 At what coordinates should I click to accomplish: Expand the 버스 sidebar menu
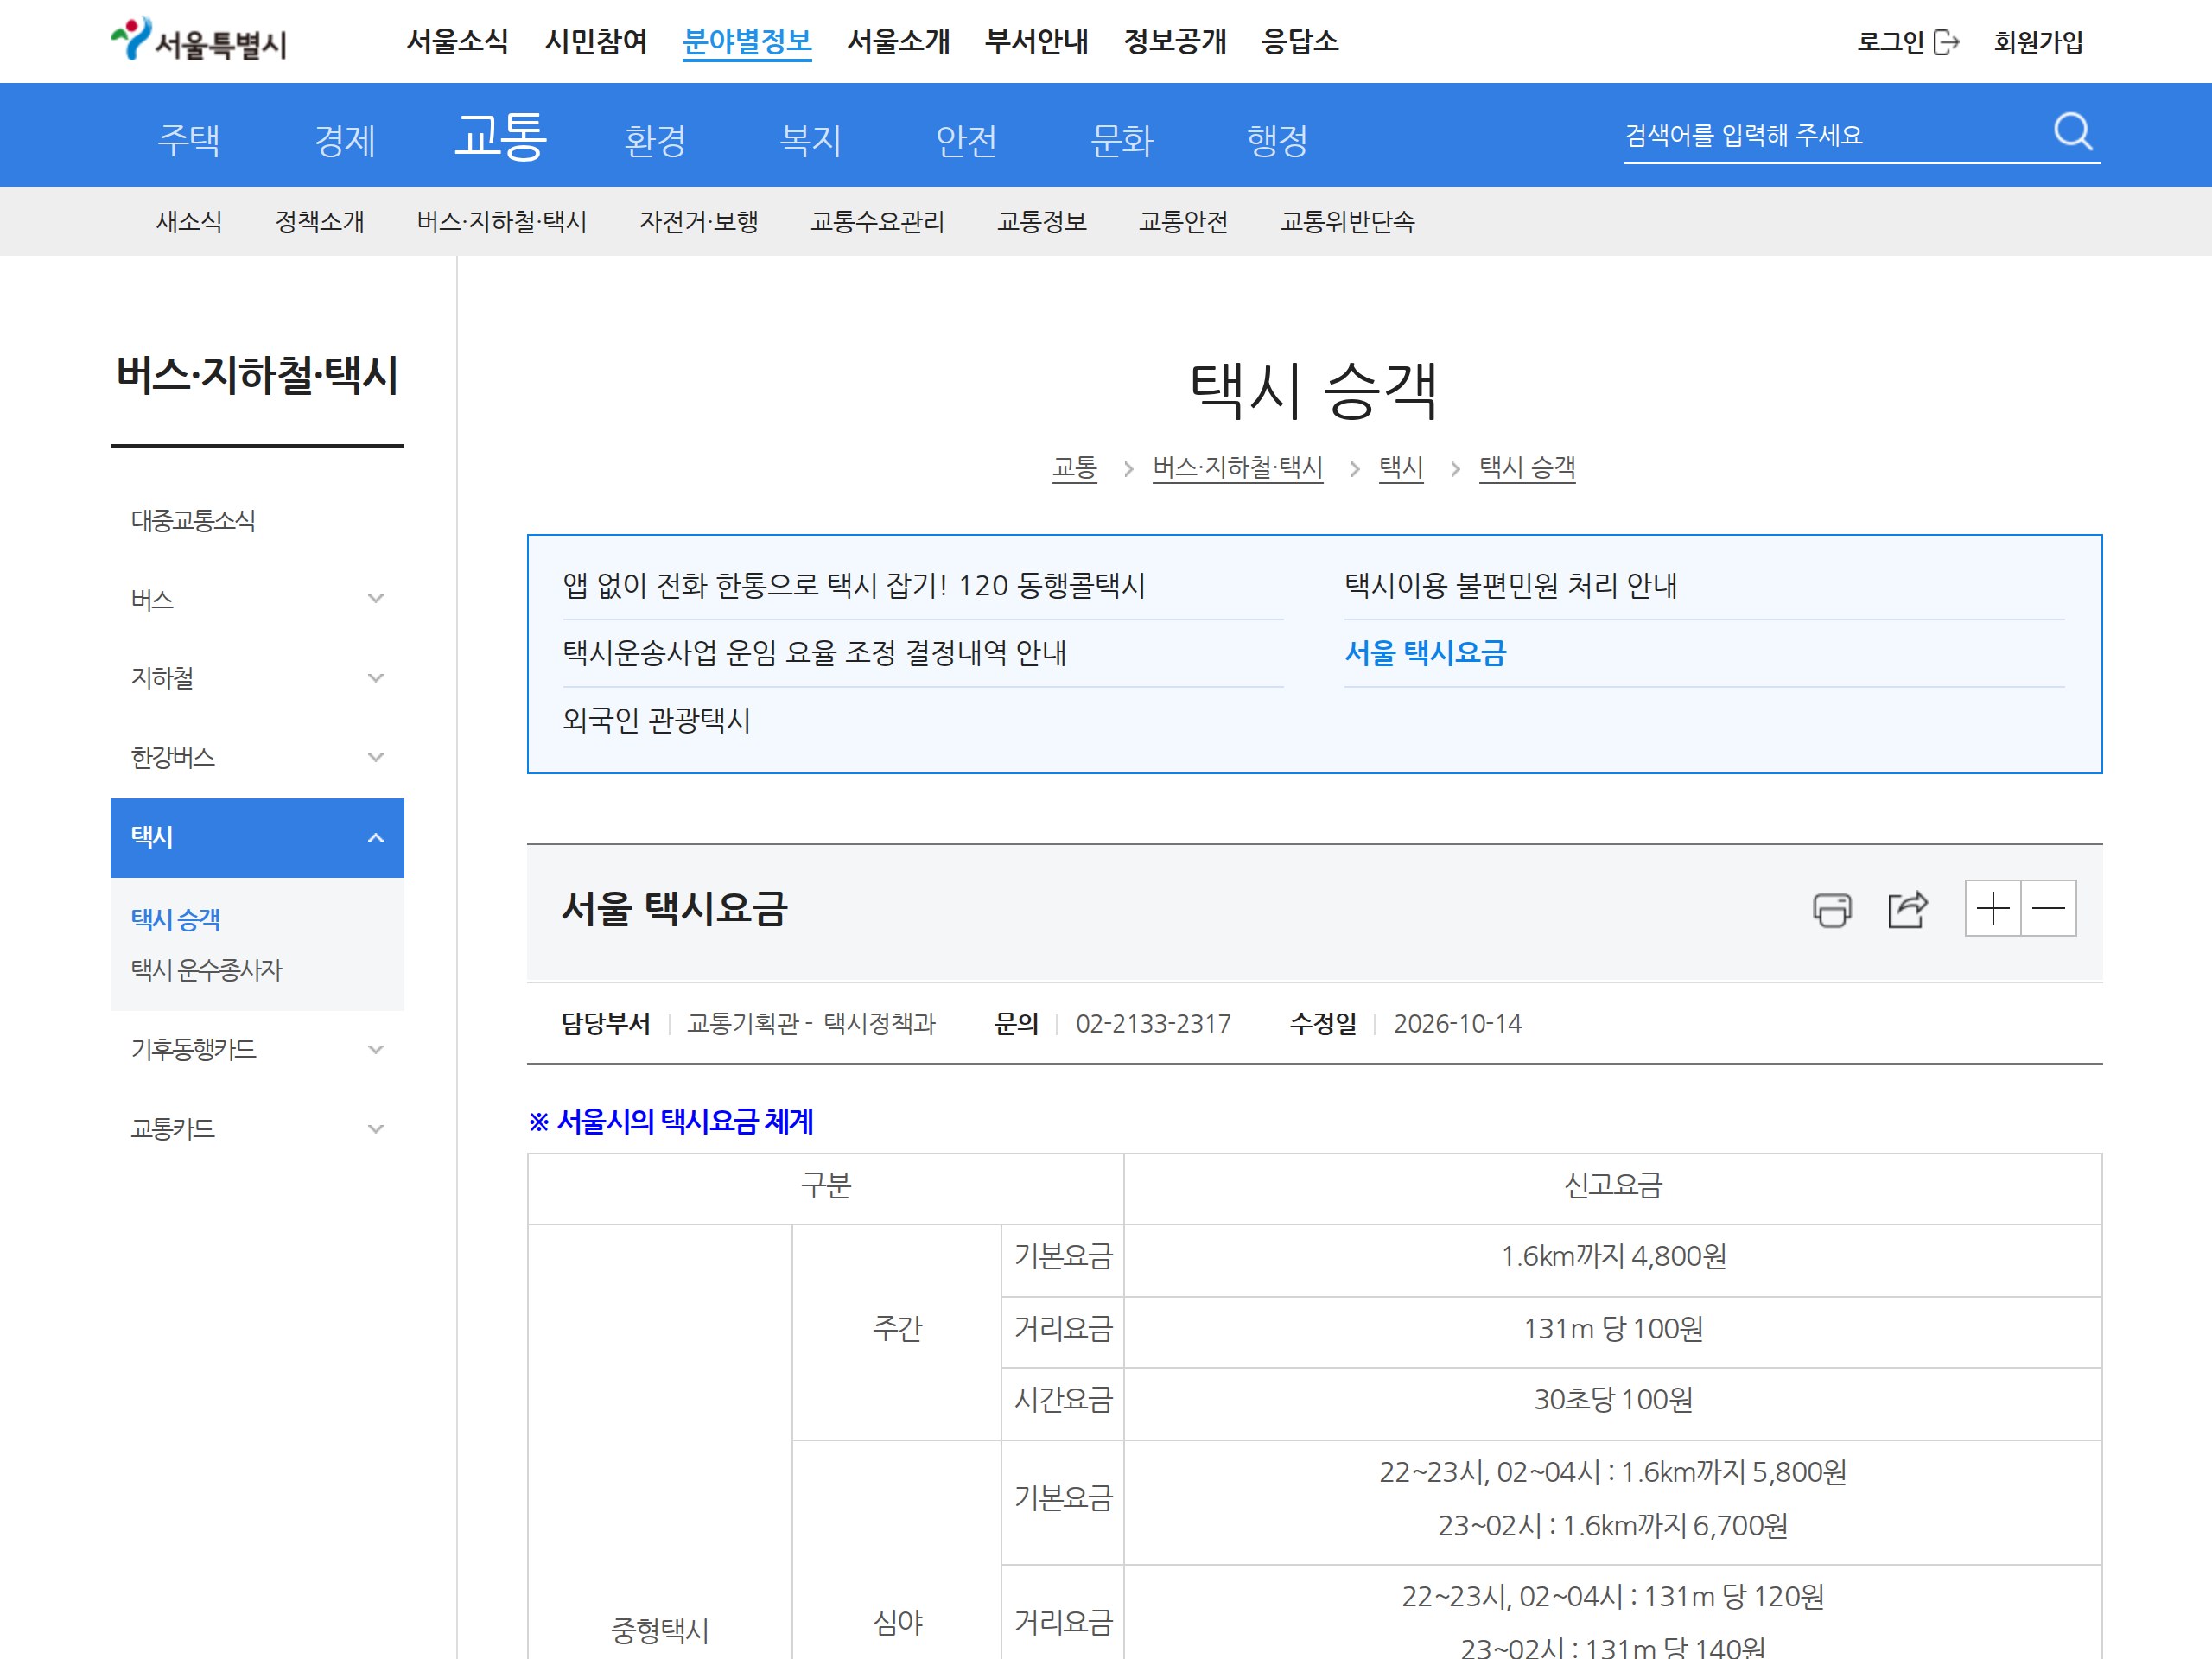[x=376, y=599]
